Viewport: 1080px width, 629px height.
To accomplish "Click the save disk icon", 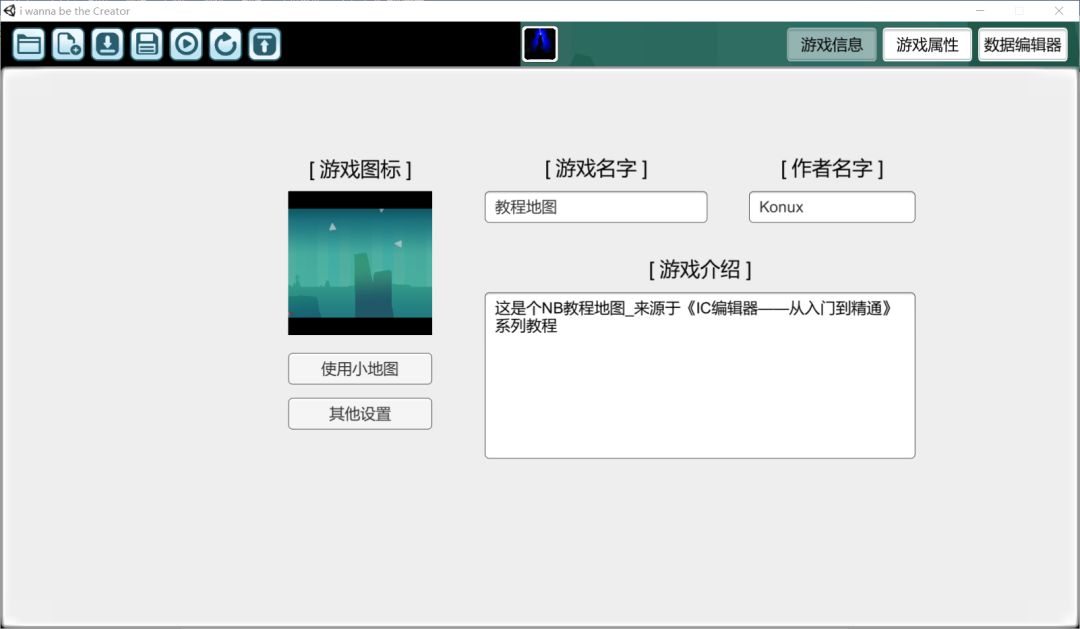I will [147, 44].
